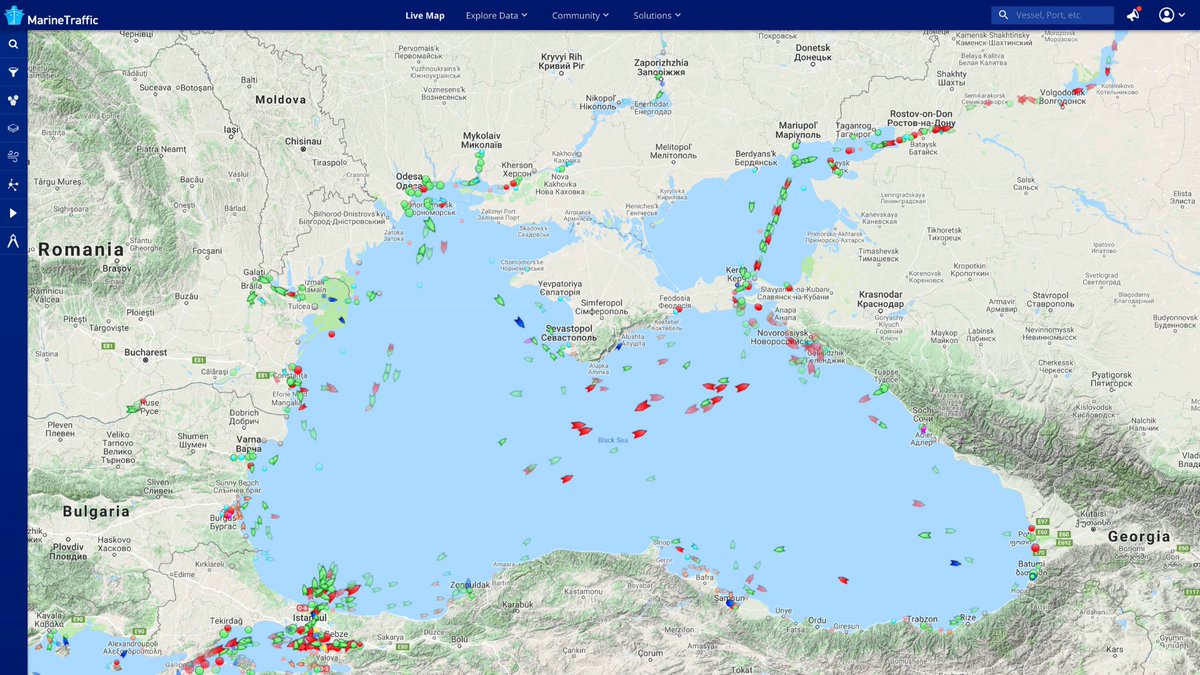Viewport: 1200px width, 675px height.
Task: Open the wind and weather sidebar icon
Action: click(x=13, y=156)
